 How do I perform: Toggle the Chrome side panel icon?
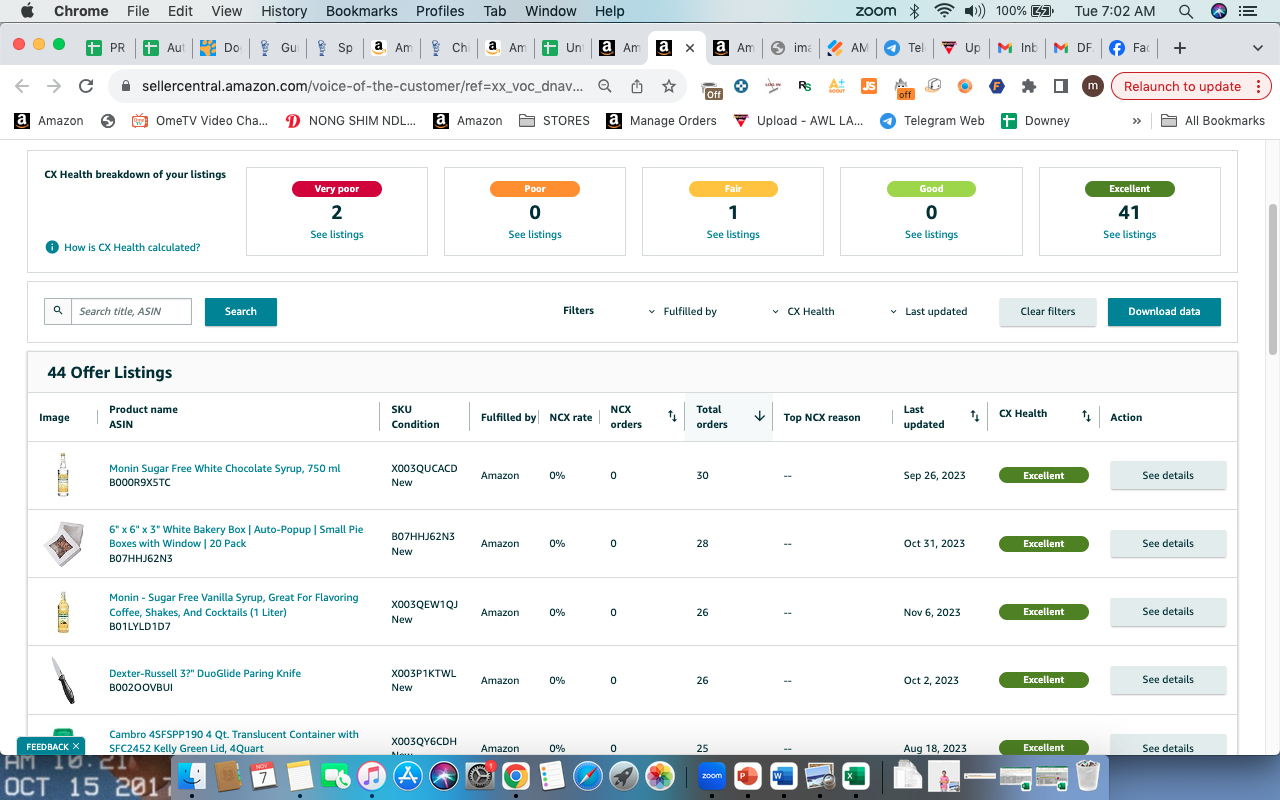tap(1061, 86)
